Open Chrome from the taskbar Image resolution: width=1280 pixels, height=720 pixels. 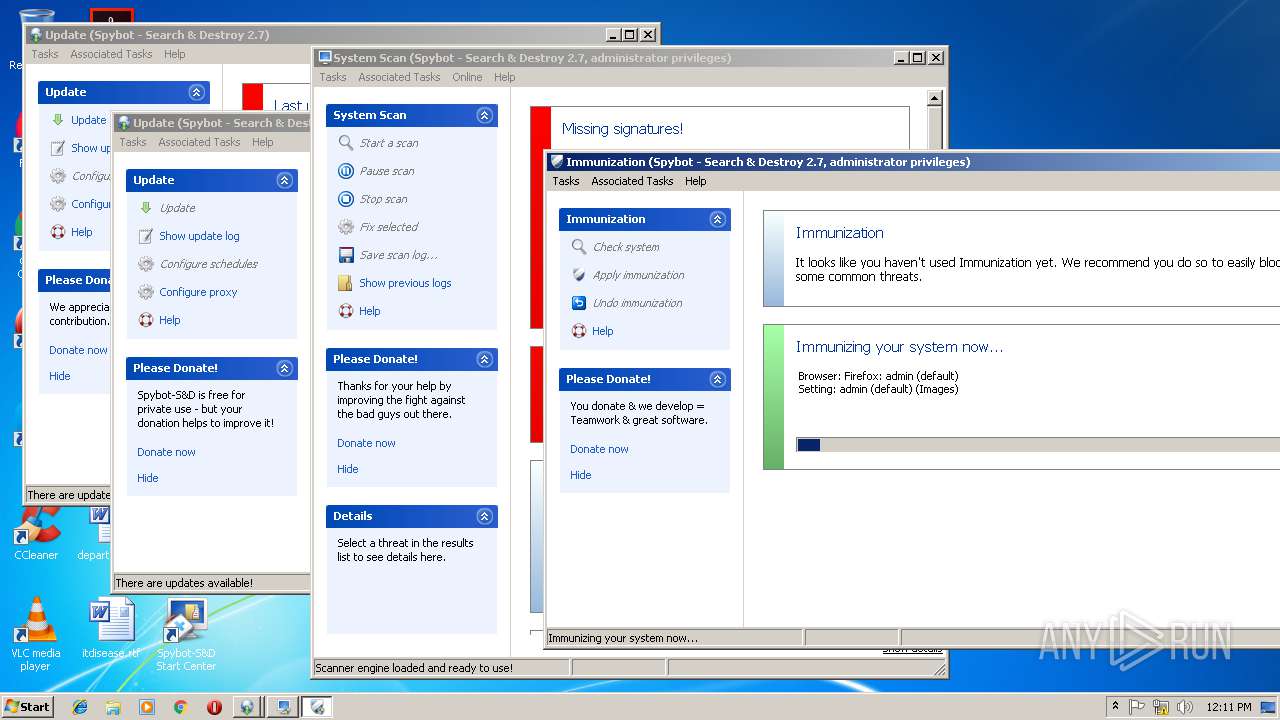[180, 707]
